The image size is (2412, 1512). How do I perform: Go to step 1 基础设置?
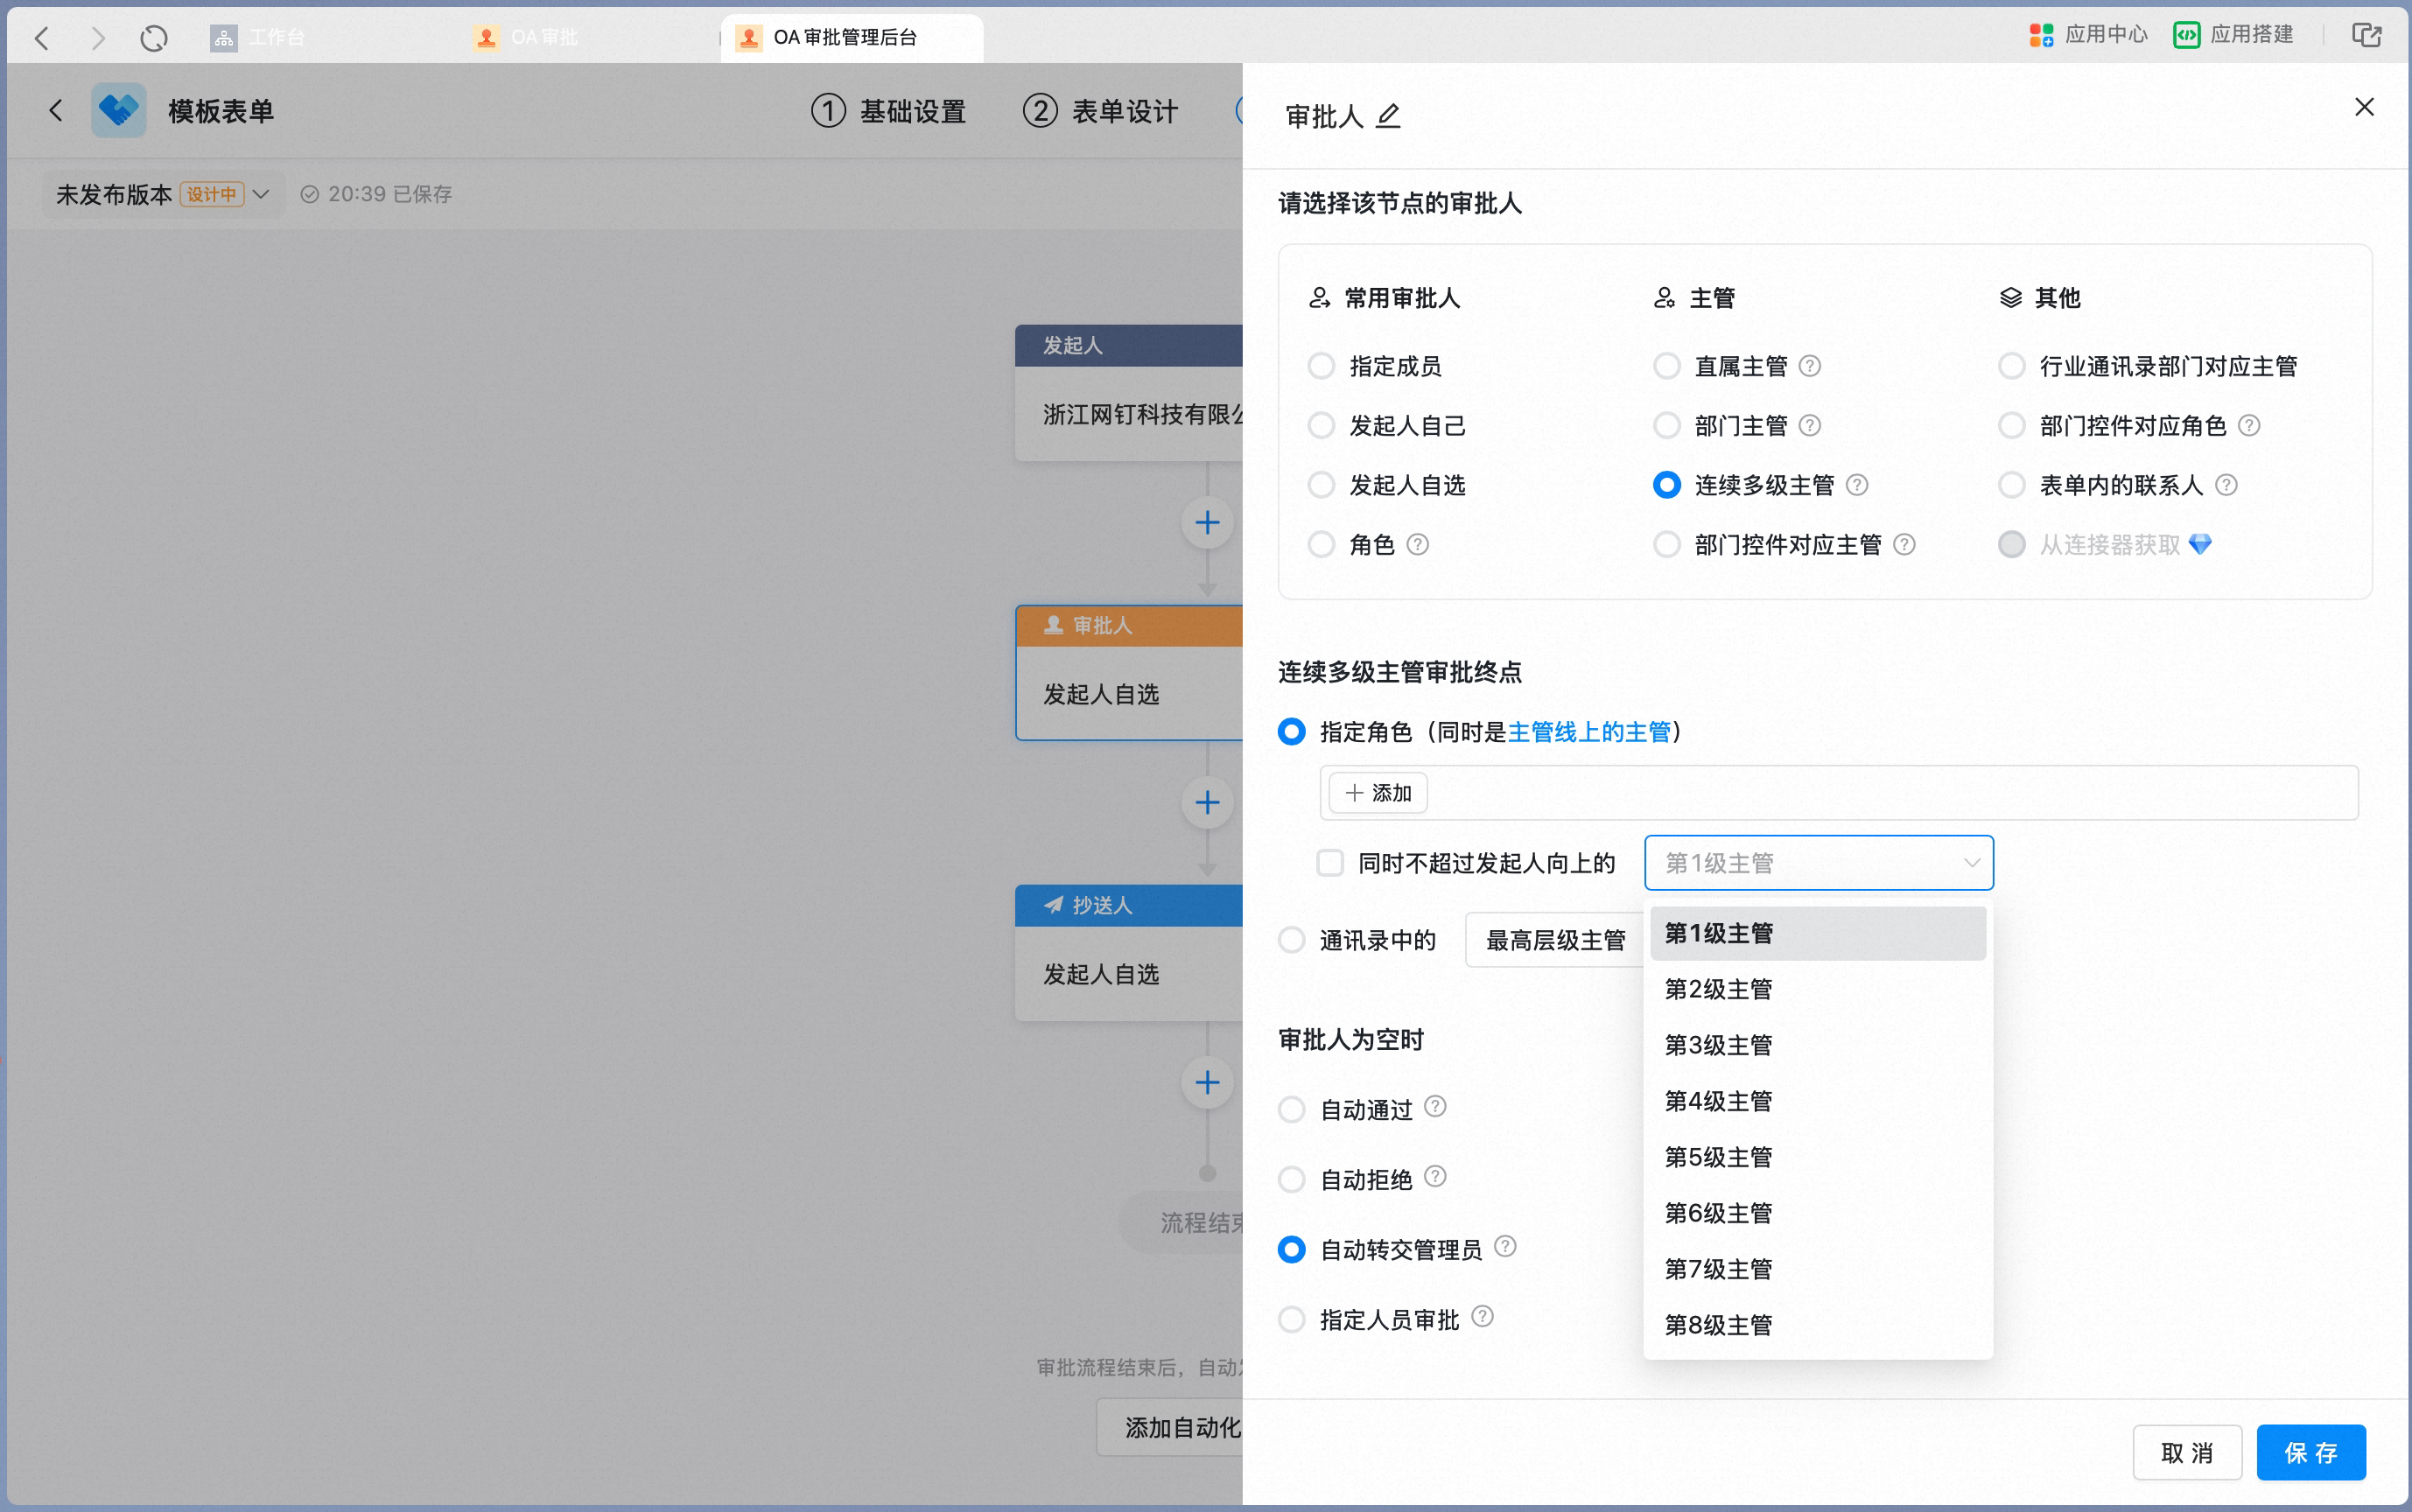[x=888, y=111]
